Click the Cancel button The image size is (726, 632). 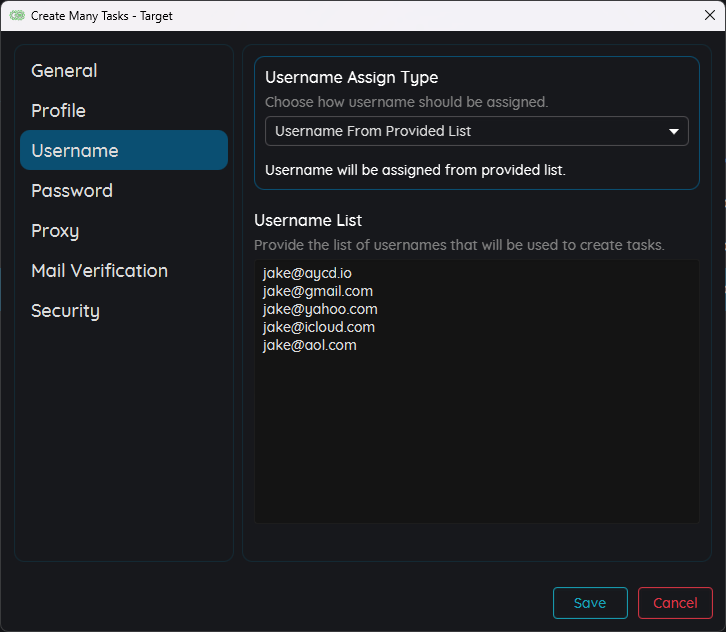coord(675,603)
